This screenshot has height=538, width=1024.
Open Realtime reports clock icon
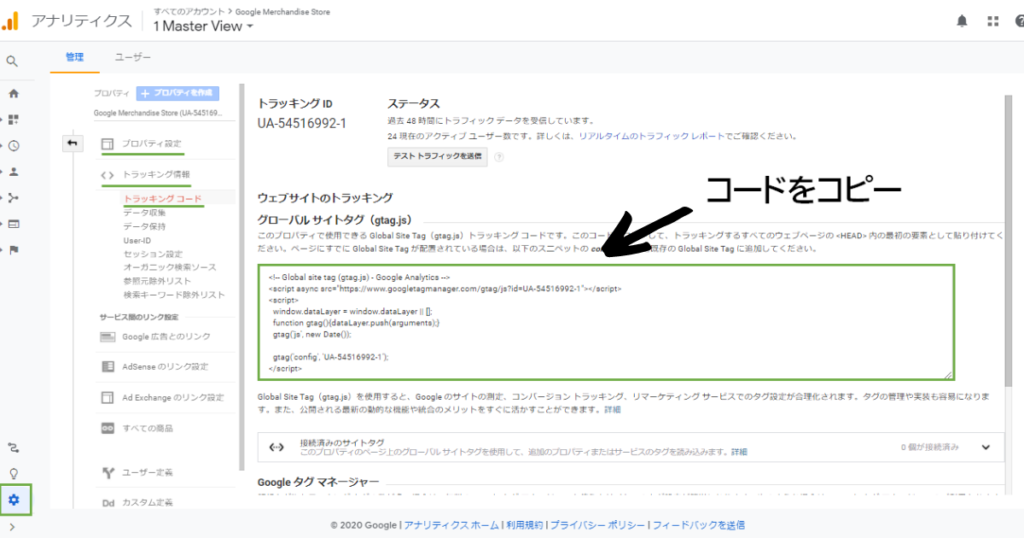[13, 146]
